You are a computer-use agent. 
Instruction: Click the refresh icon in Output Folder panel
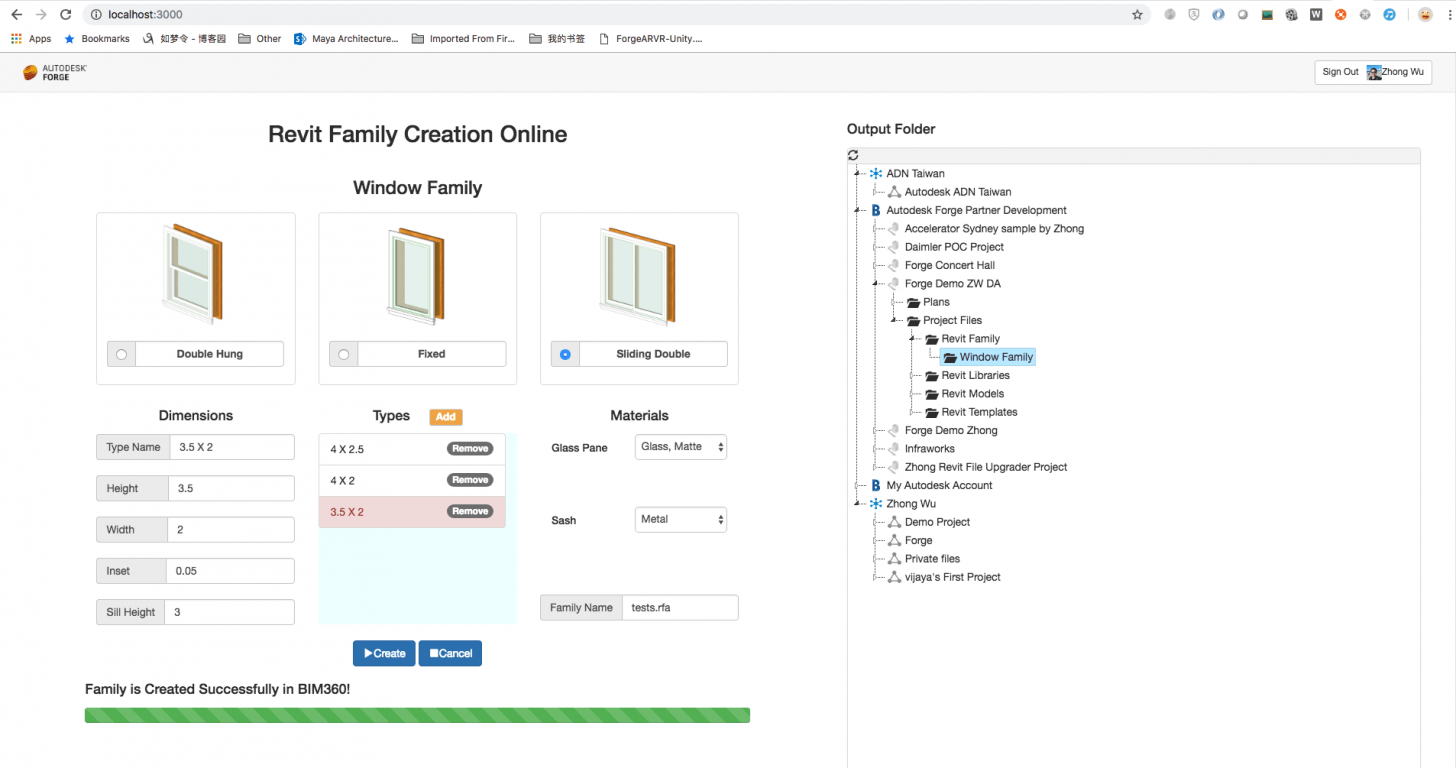tap(852, 155)
